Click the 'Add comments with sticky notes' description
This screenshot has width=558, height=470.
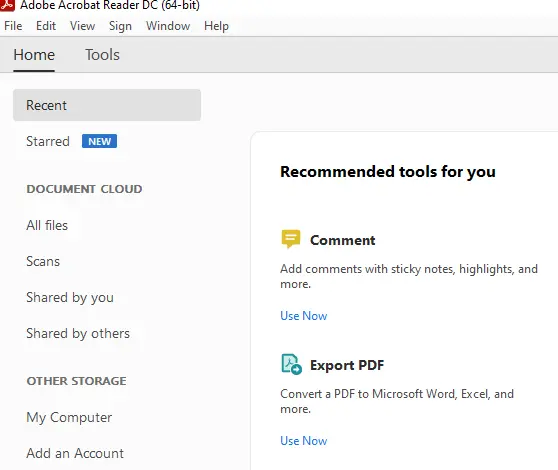409,276
